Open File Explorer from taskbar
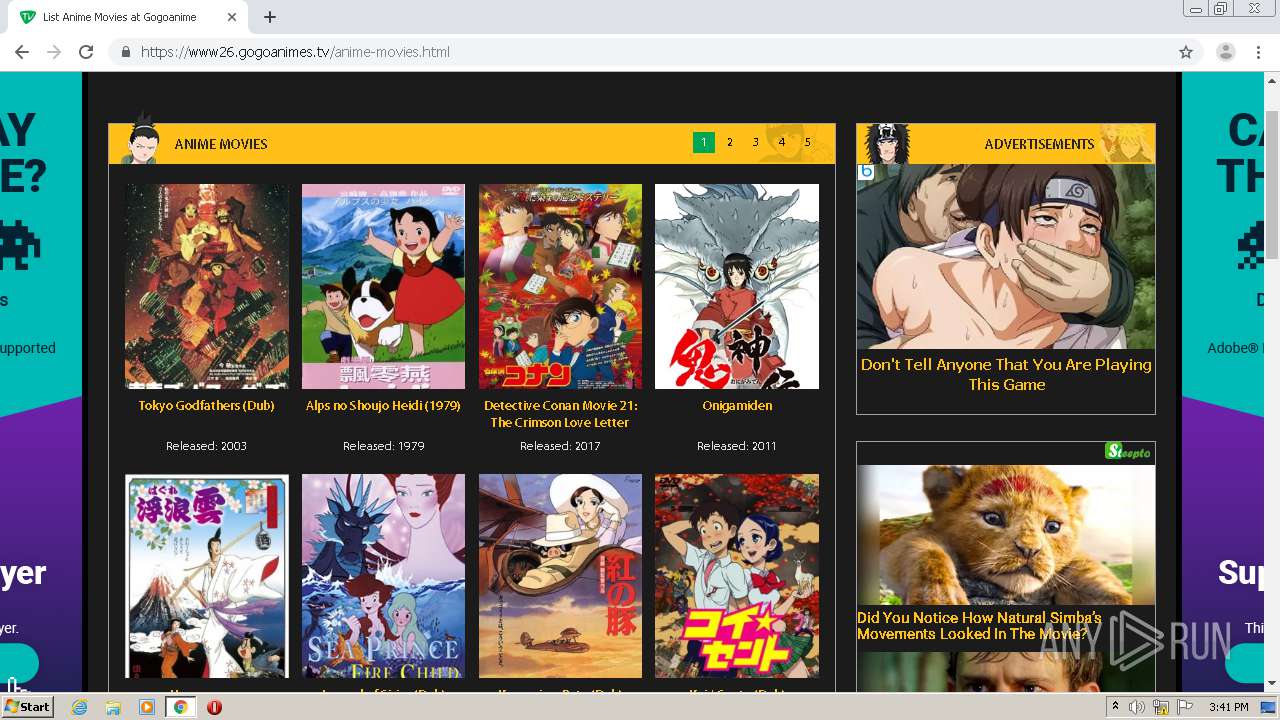This screenshot has width=1280, height=720. (x=113, y=707)
